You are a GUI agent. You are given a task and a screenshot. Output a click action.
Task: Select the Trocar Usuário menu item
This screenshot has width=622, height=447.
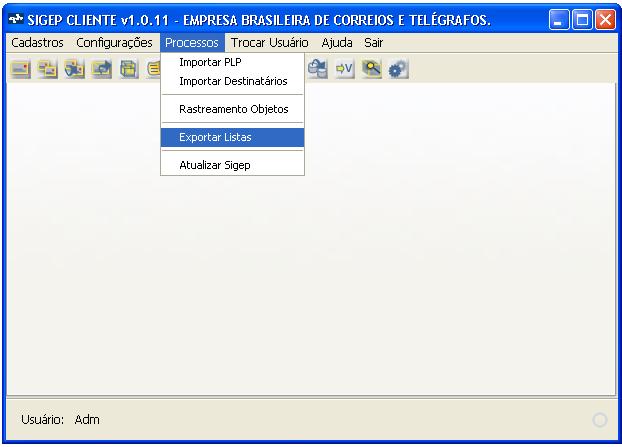coord(270,42)
